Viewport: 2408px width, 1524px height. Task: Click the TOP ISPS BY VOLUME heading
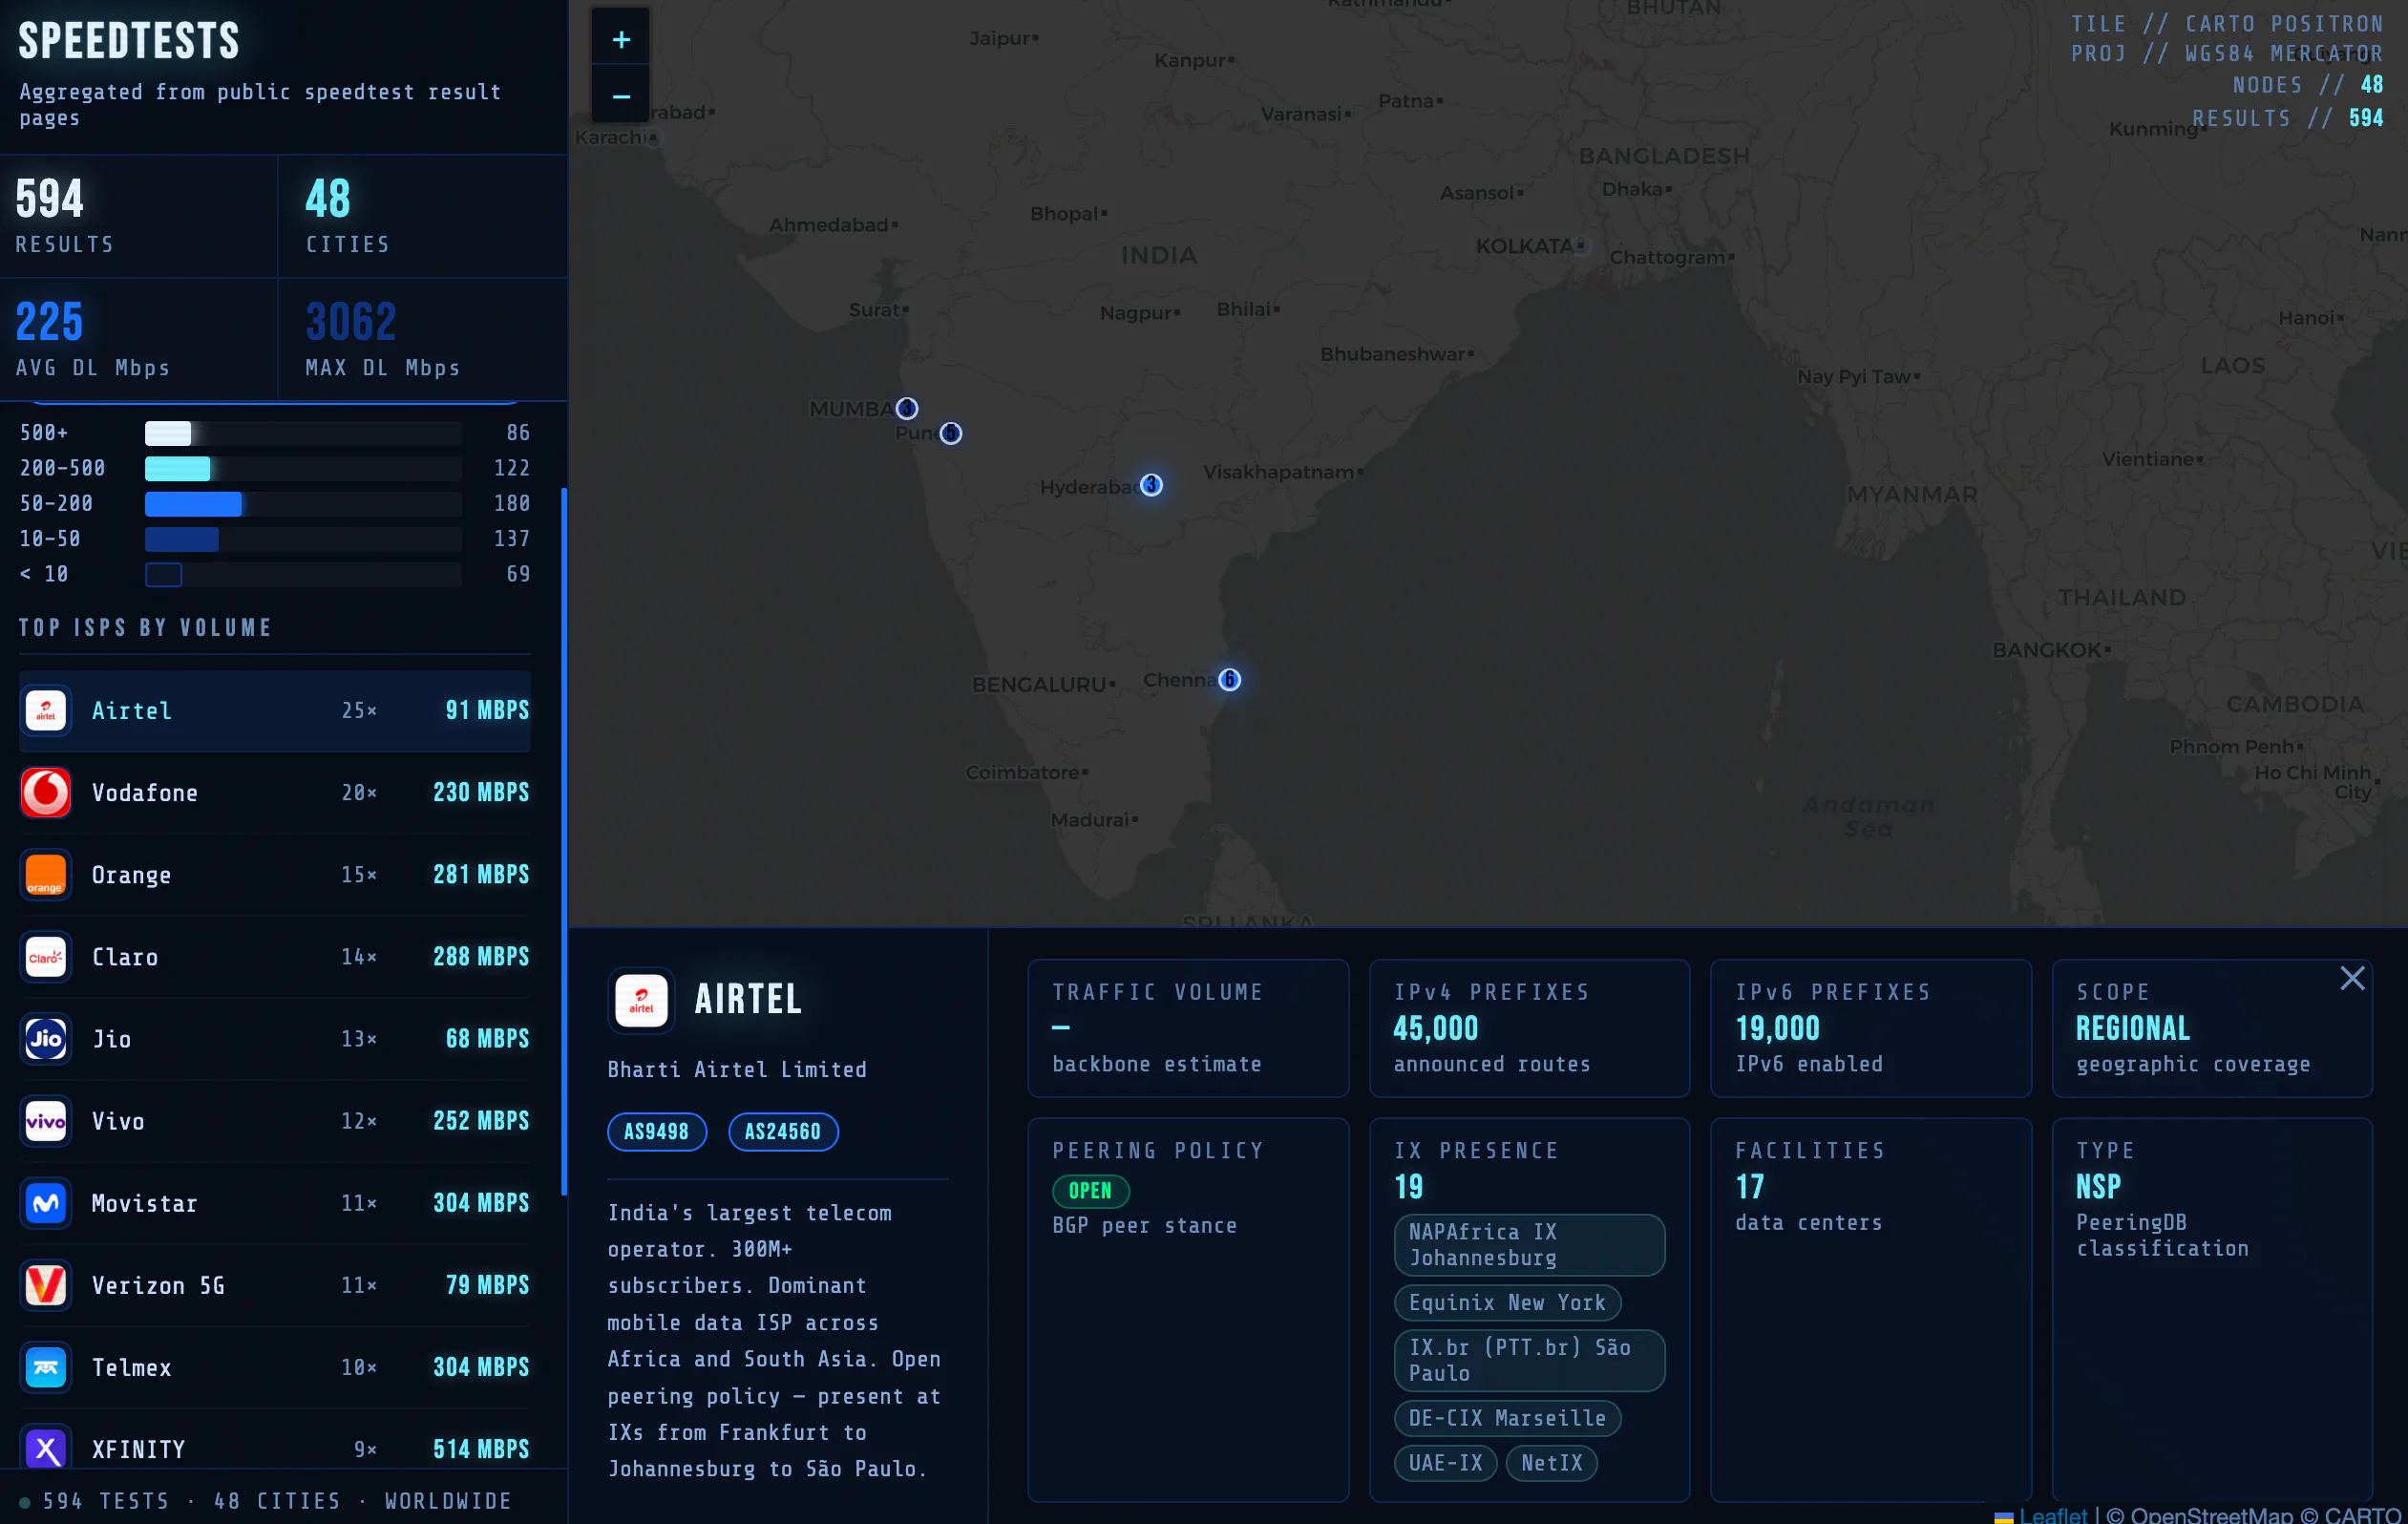pyautogui.click(x=145, y=627)
